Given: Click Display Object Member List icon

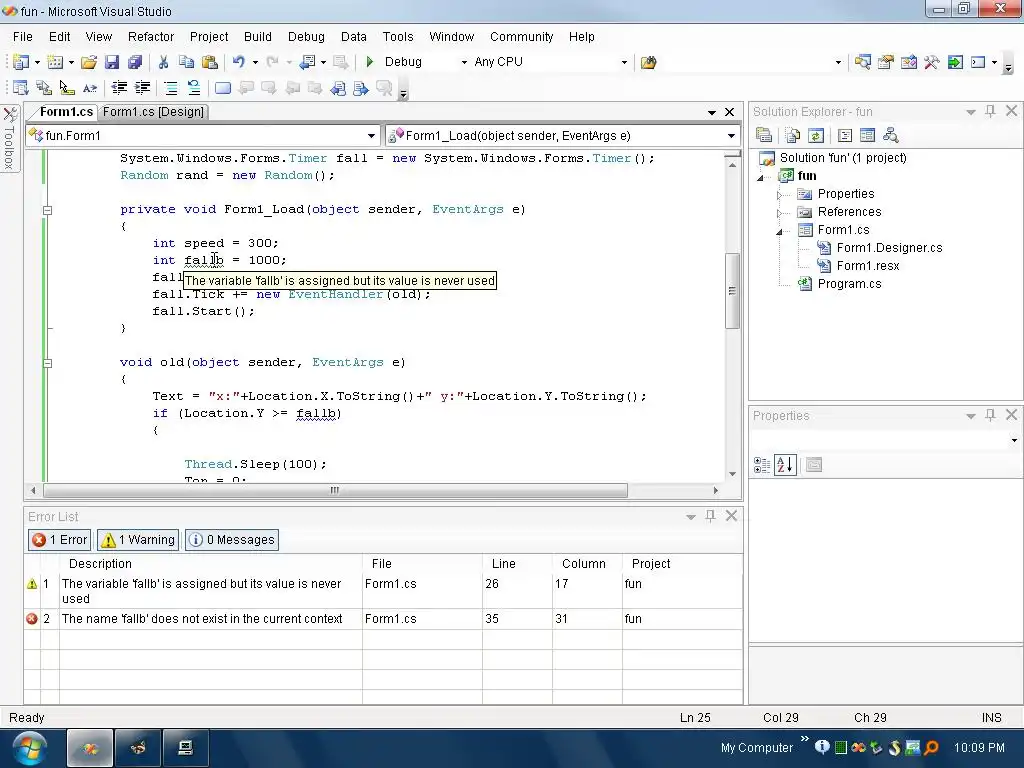Looking at the screenshot, I should pyautogui.click(x=21, y=88).
